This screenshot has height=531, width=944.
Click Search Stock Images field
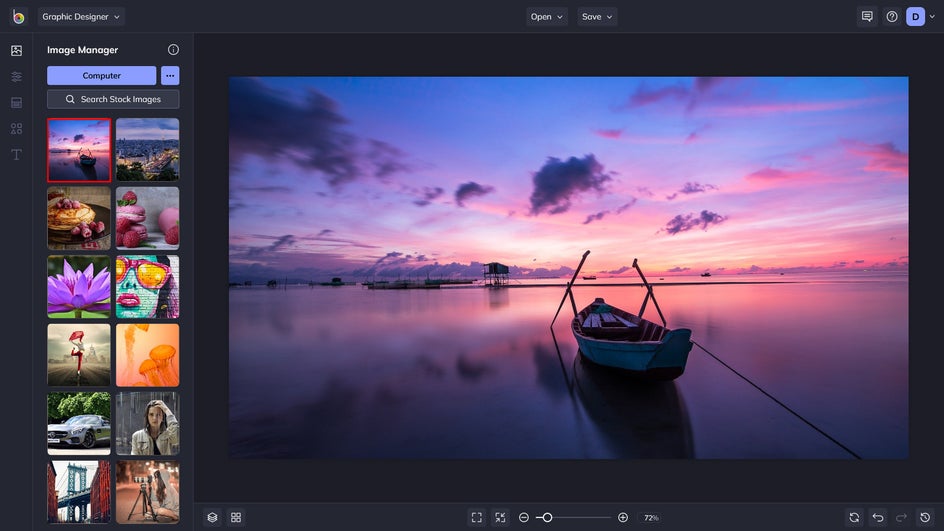113,99
